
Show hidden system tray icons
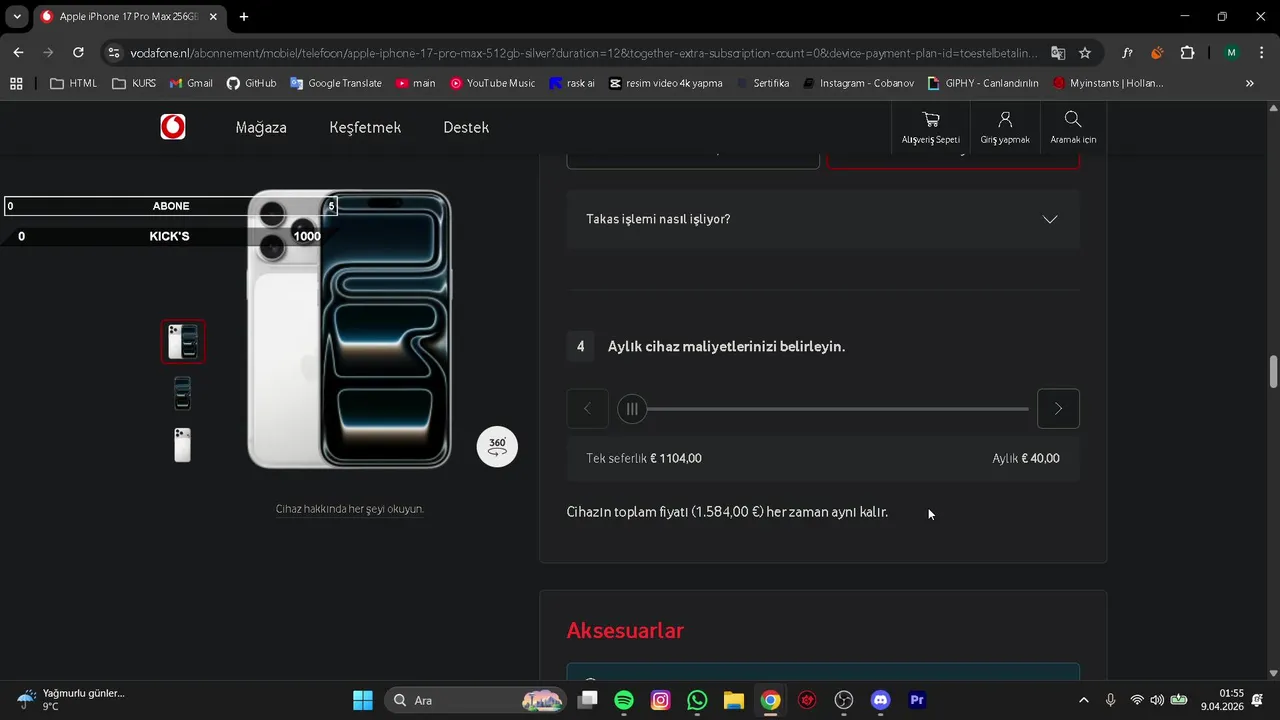tap(1084, 700)
